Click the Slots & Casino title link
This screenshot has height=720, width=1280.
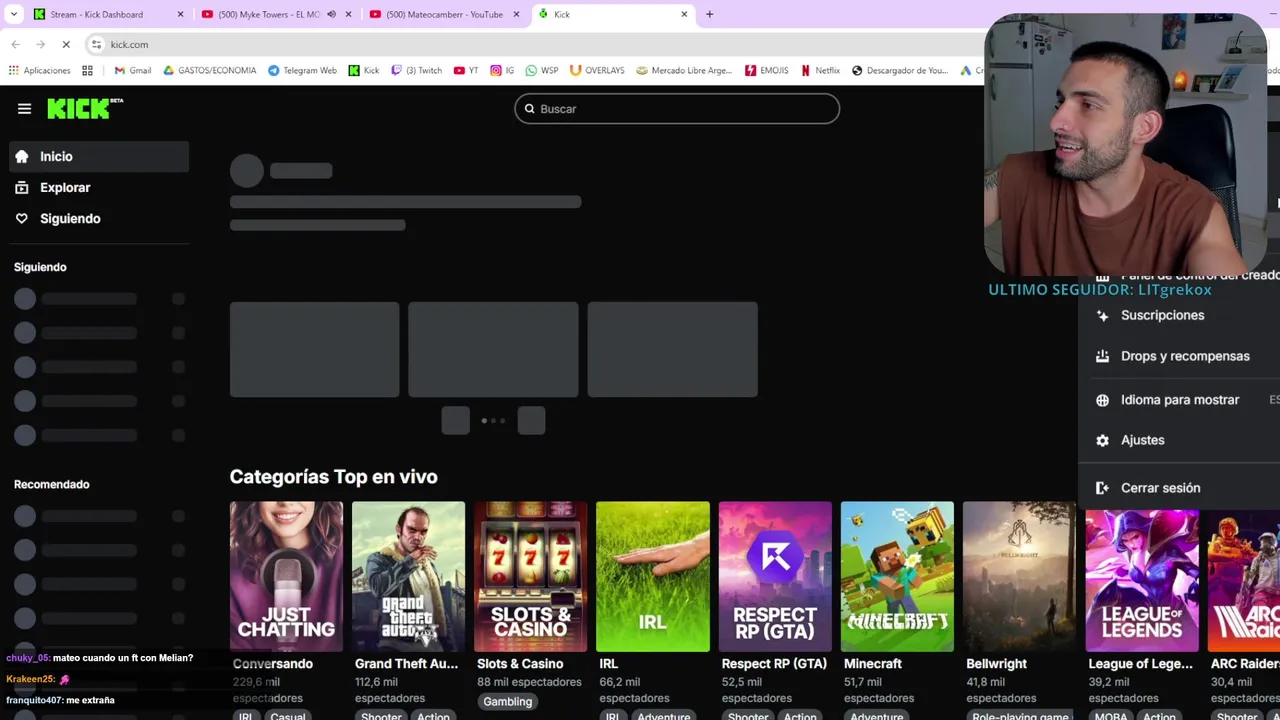[x=520, y=664]
